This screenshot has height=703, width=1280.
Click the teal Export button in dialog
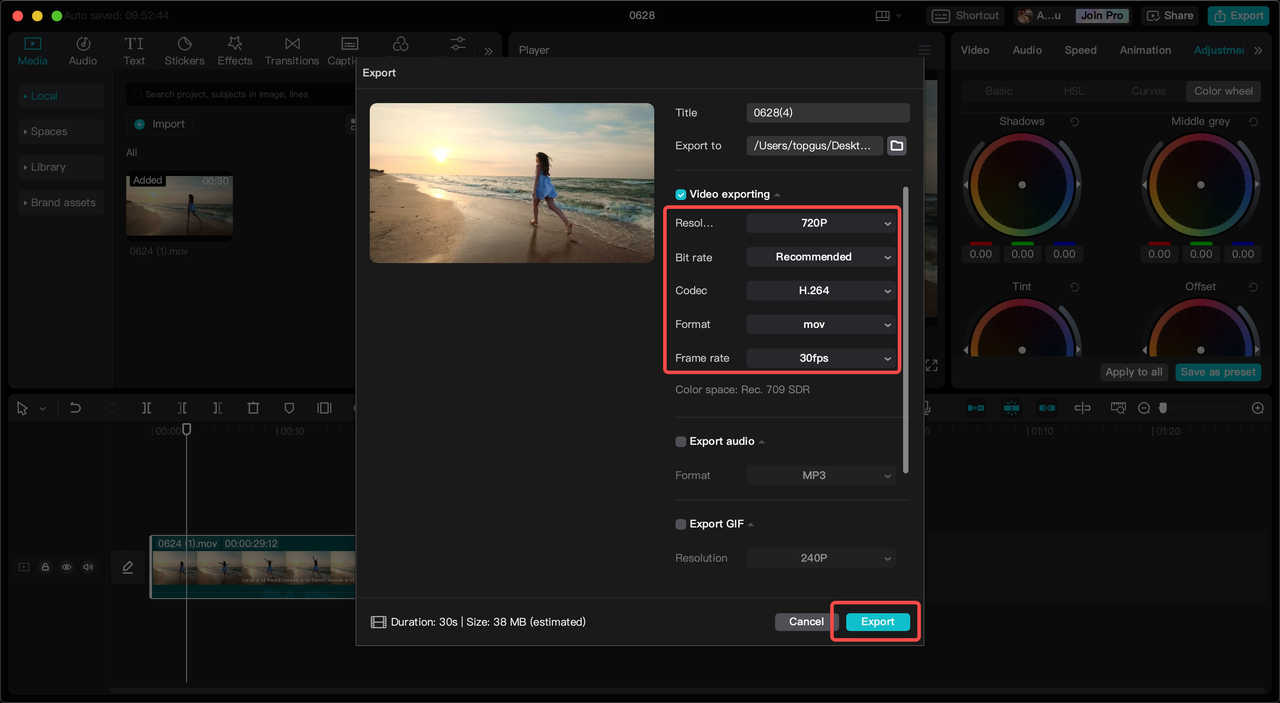pos(878,622)
